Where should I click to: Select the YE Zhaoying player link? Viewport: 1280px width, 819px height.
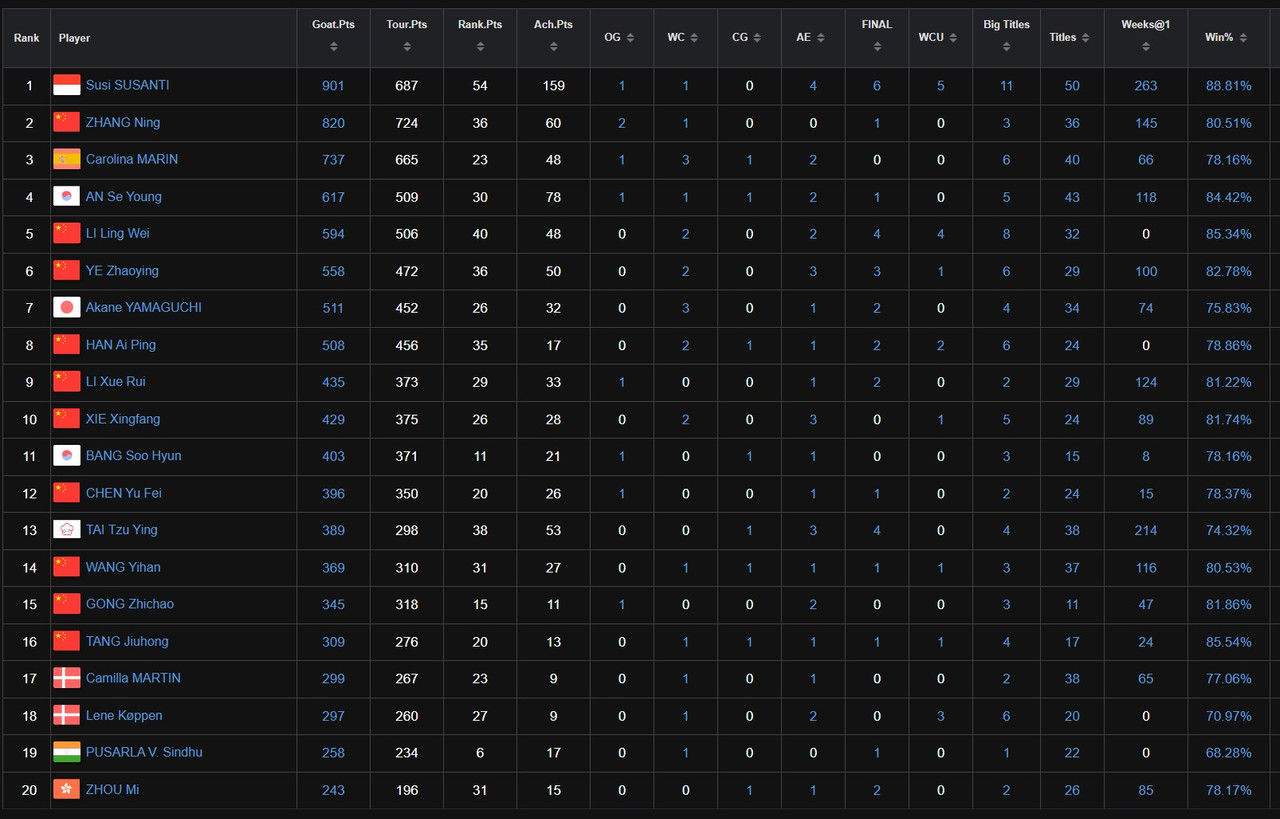click(x=122, y=270)
